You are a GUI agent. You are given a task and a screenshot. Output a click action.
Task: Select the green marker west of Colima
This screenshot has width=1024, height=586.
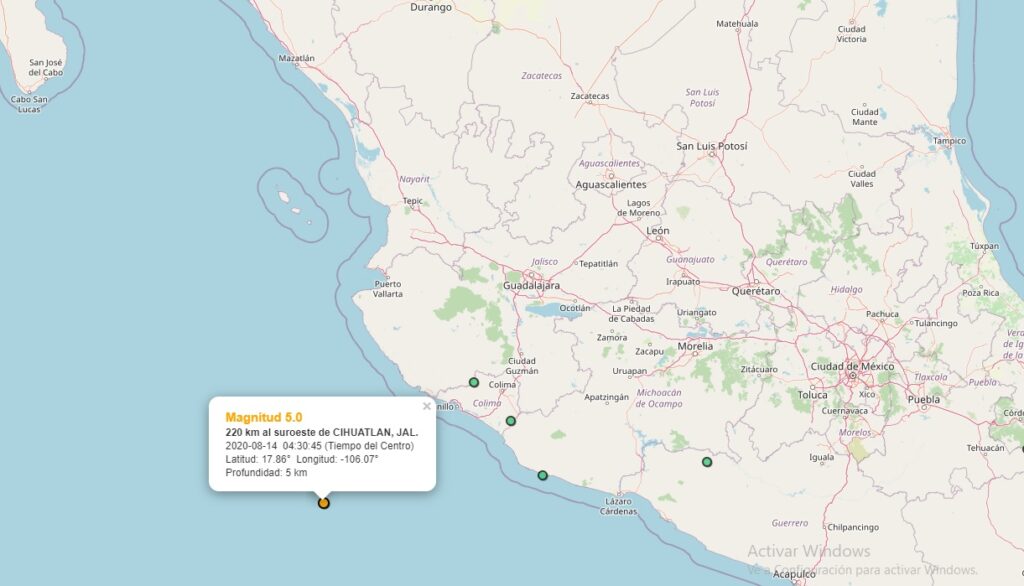(x=474, y=382)
